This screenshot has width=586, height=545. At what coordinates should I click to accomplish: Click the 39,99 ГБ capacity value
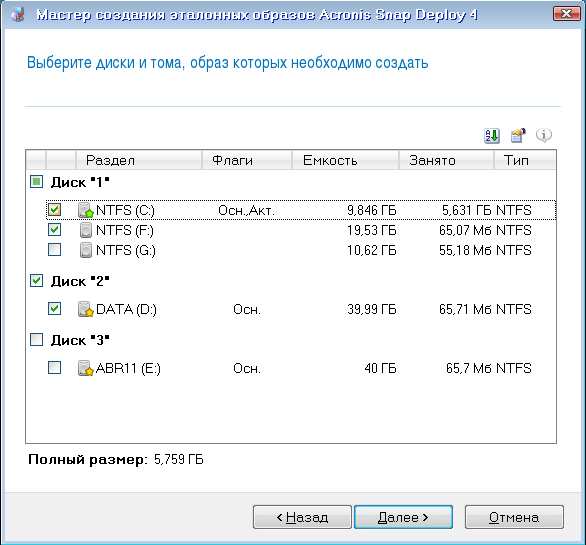pos(371,309)
